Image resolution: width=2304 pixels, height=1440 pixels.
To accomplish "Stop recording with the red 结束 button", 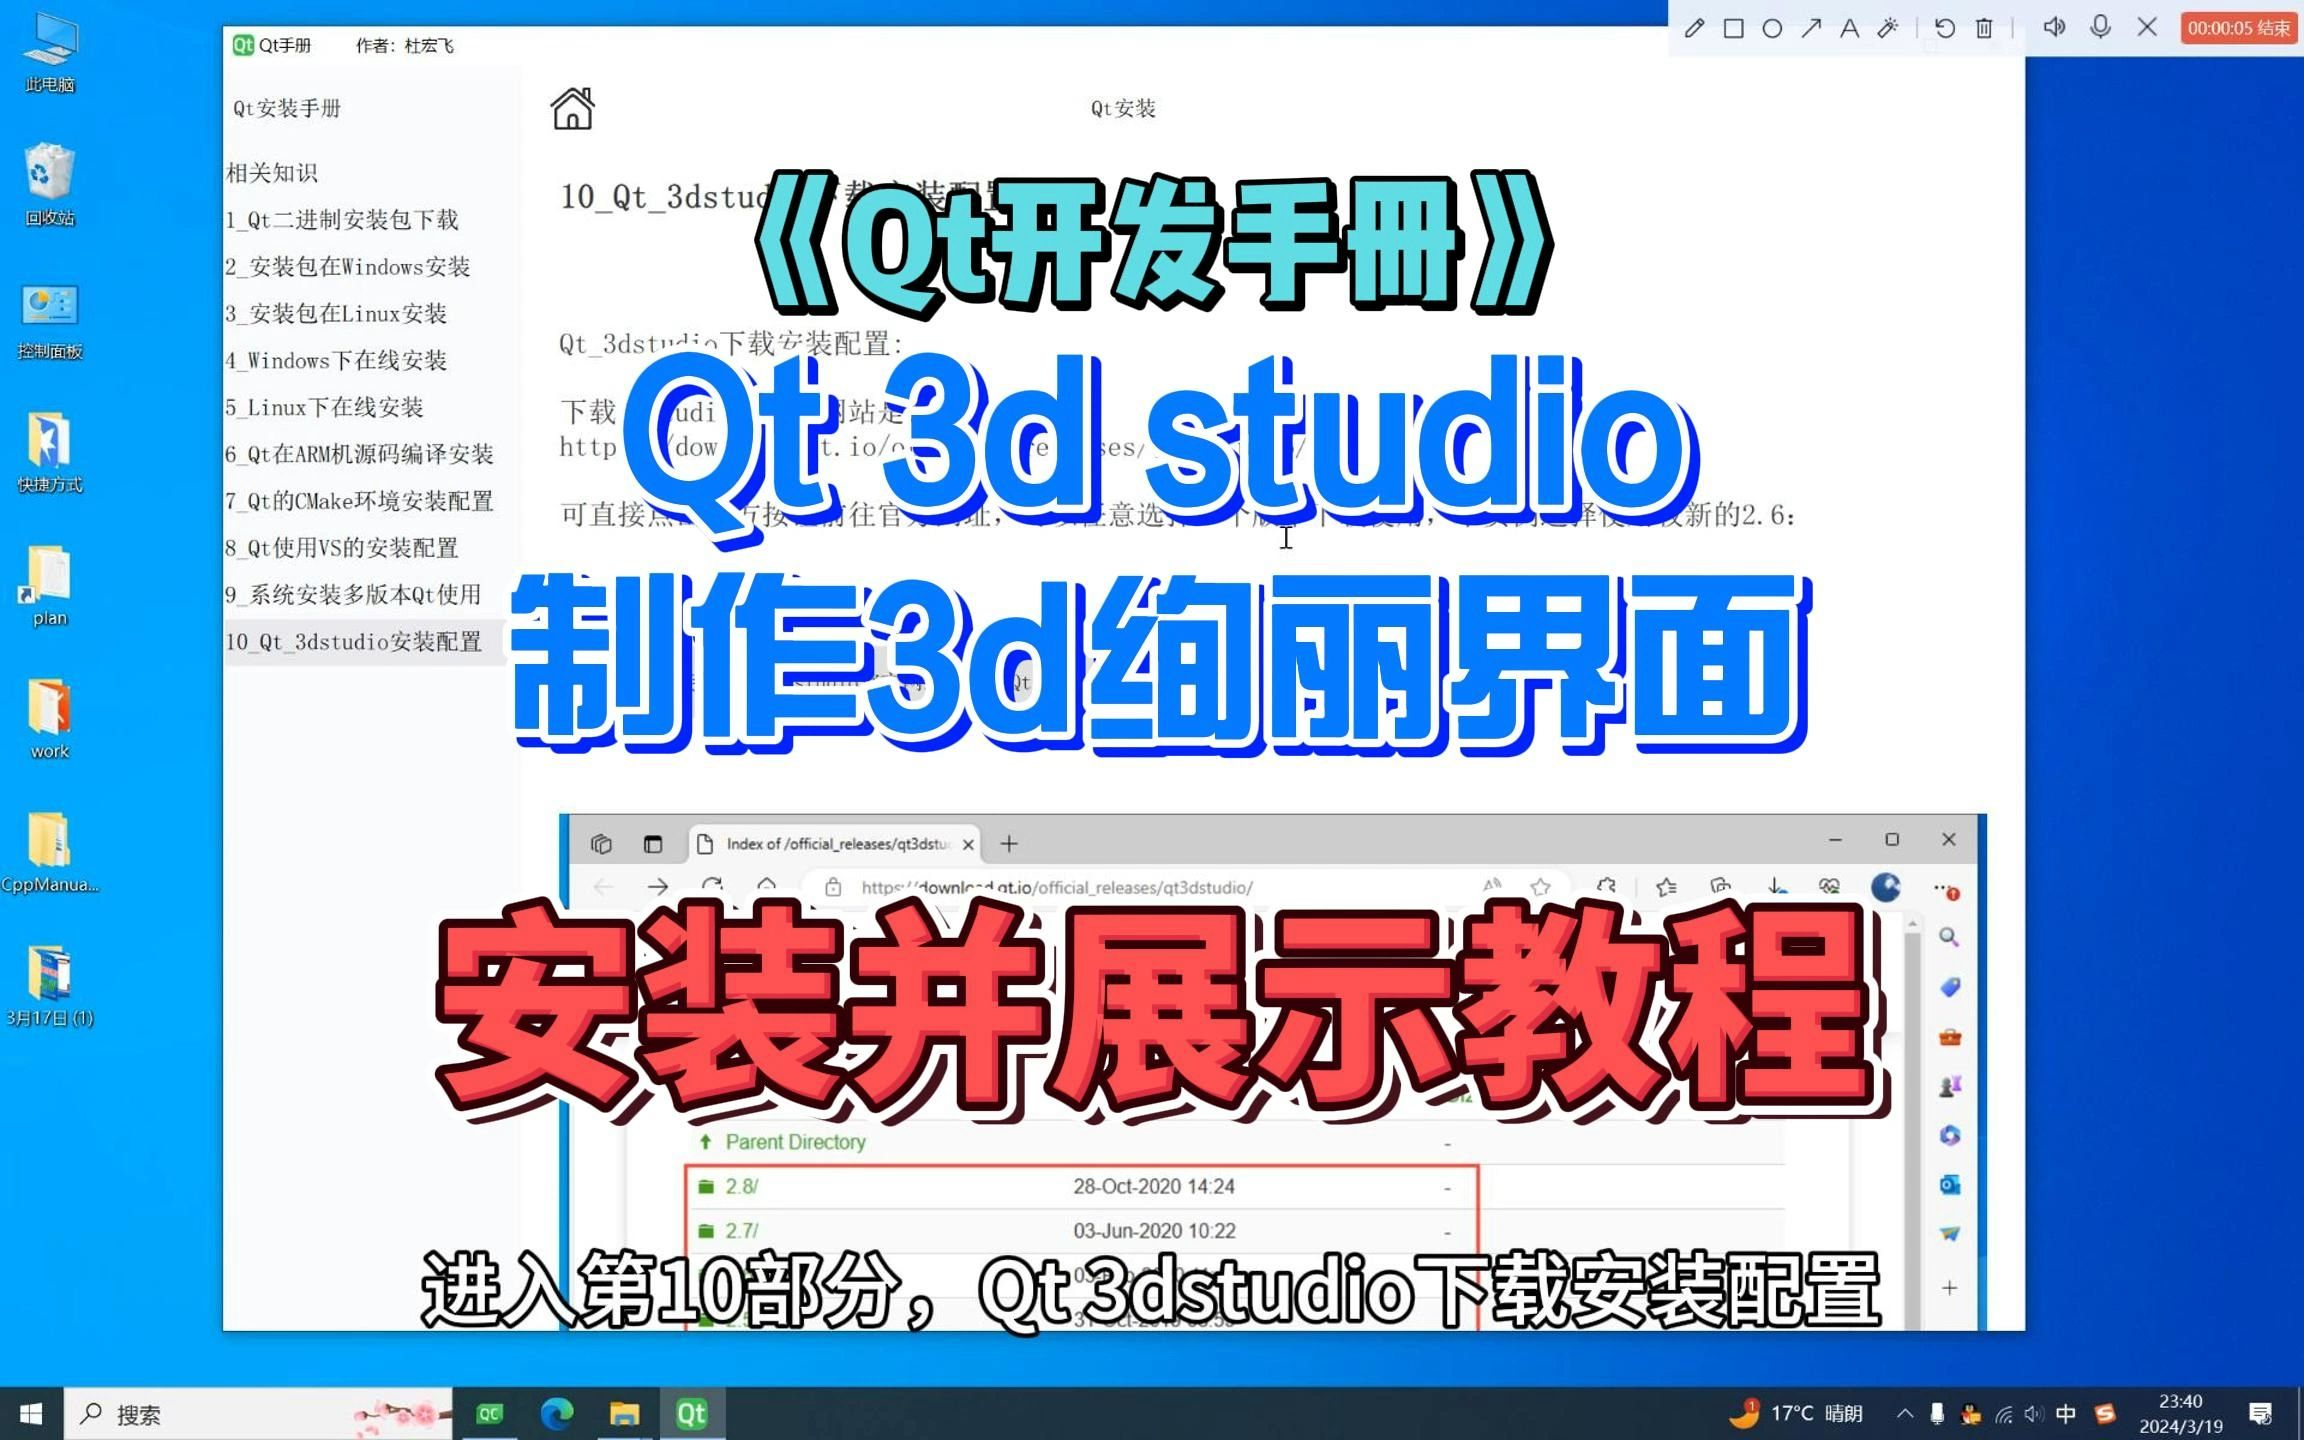I will pos(2238,28).
